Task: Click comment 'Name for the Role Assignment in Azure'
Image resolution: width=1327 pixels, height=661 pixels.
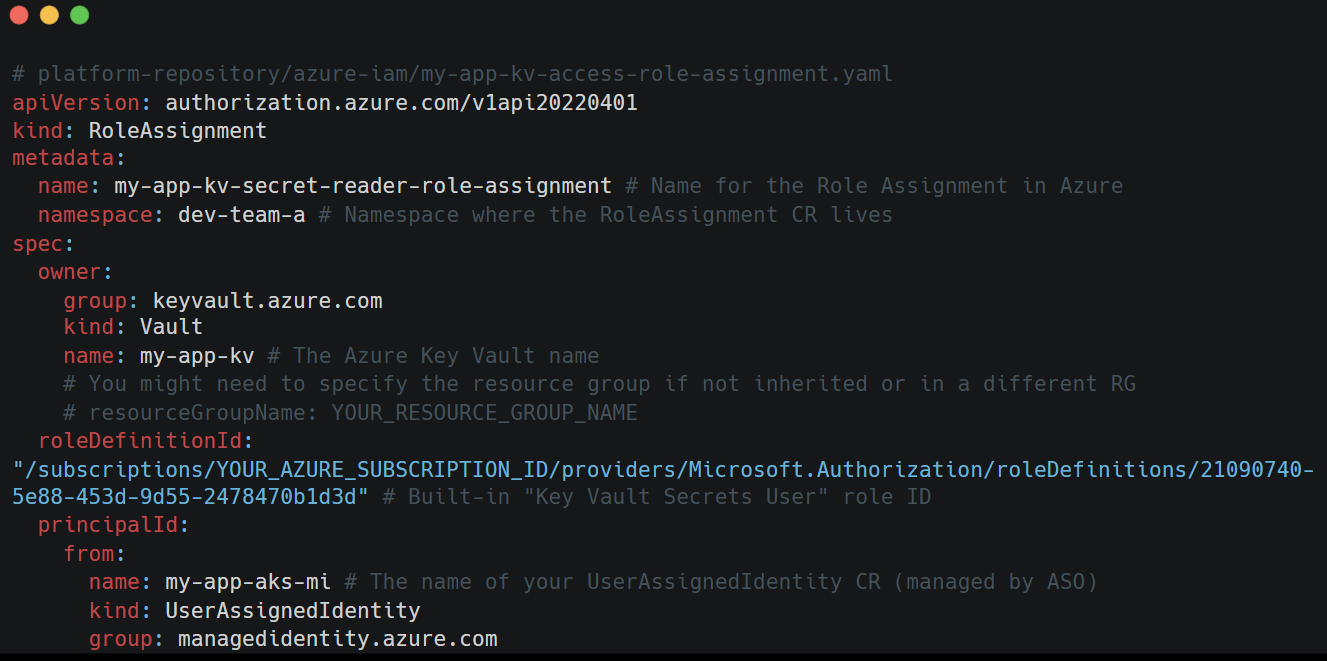Action: click(x=874, y=186)
